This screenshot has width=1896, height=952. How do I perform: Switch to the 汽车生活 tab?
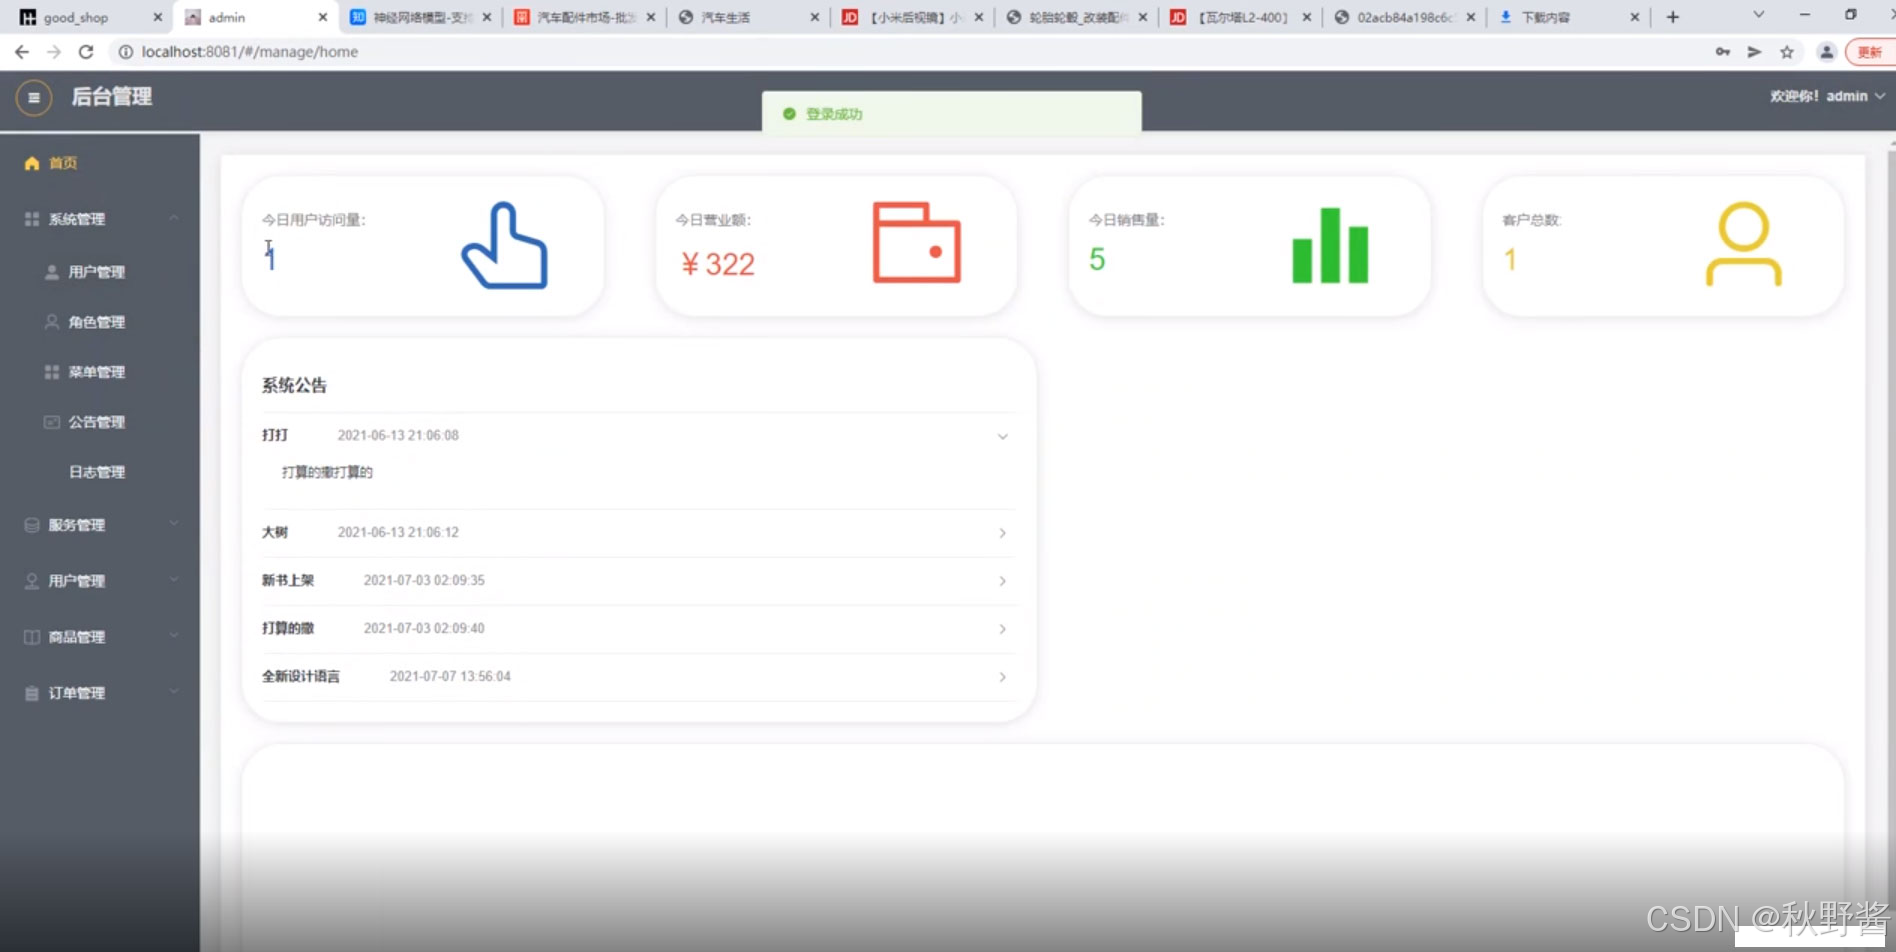[x=748, y=17]
